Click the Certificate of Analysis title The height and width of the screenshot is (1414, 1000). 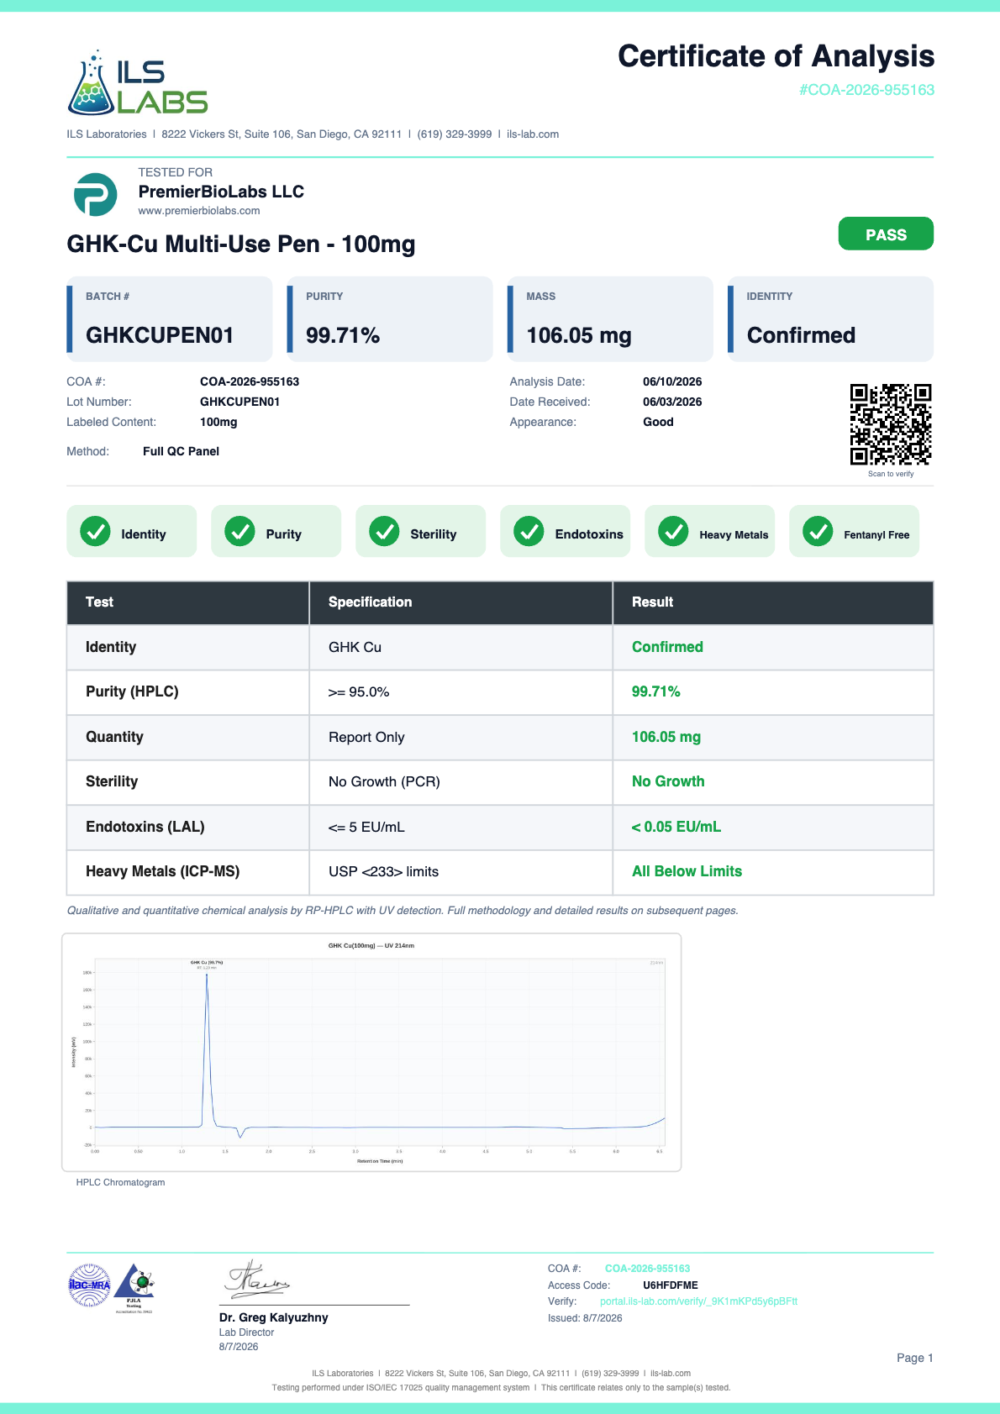coord(776,56)
